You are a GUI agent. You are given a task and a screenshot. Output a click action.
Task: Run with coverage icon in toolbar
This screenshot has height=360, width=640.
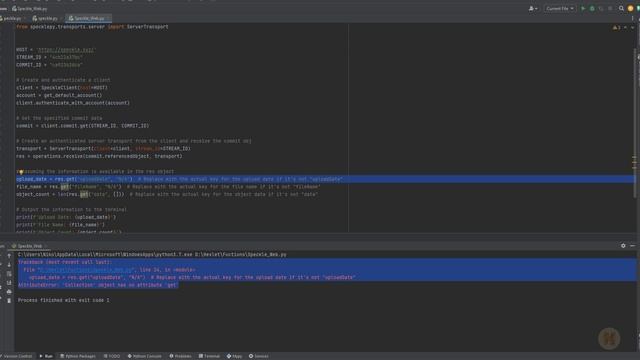tap(601, 9)
